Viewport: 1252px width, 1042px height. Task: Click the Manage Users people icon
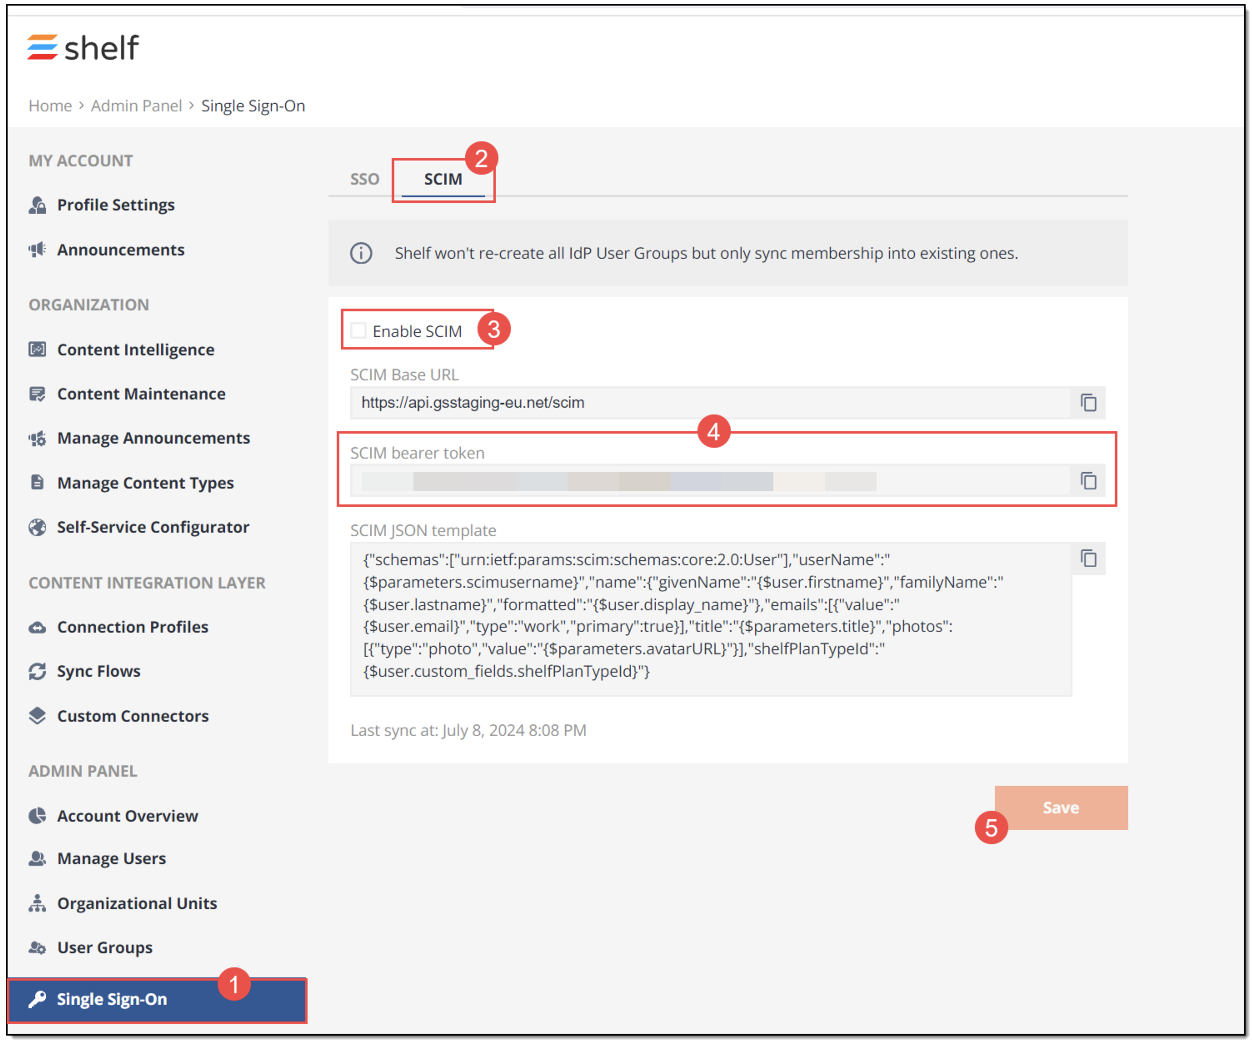click(37, 859)
